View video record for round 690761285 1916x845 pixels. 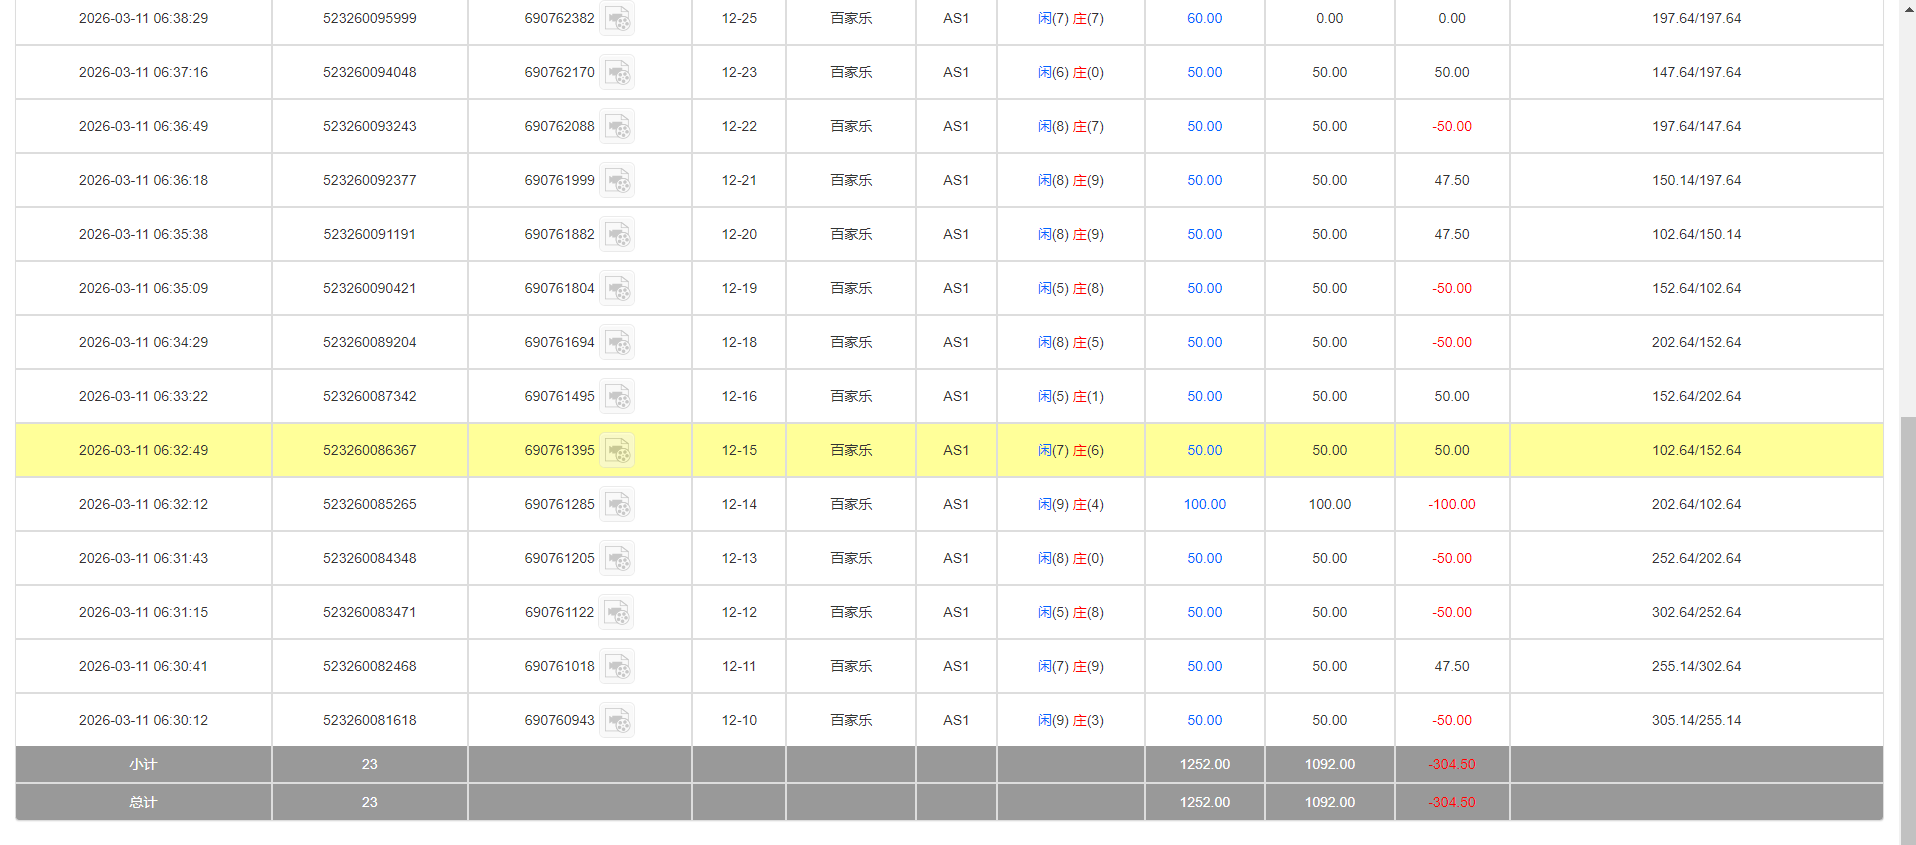tap(618, 505)
